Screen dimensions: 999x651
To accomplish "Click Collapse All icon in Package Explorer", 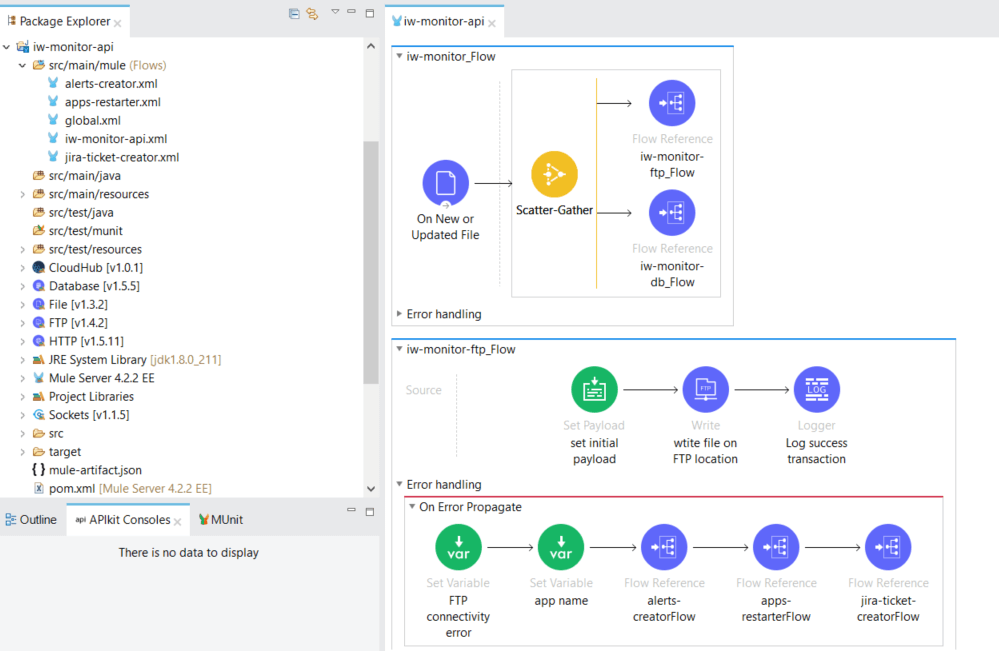I will (294, 13).
